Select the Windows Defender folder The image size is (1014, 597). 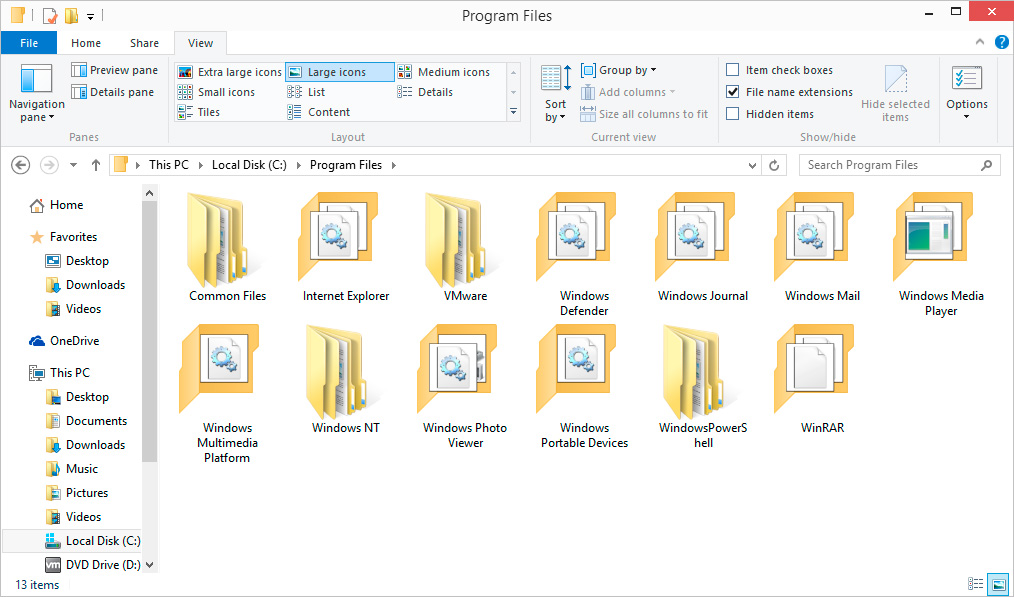[584, 255]
